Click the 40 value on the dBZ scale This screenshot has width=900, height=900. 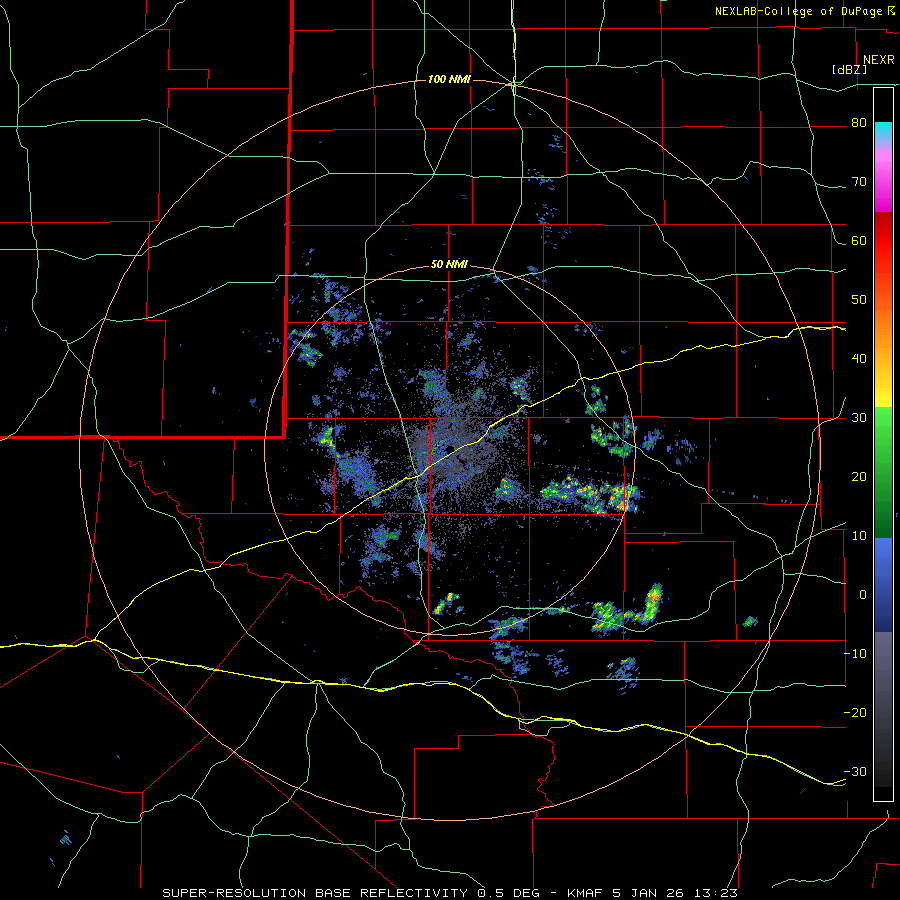[x=859, y=359]
